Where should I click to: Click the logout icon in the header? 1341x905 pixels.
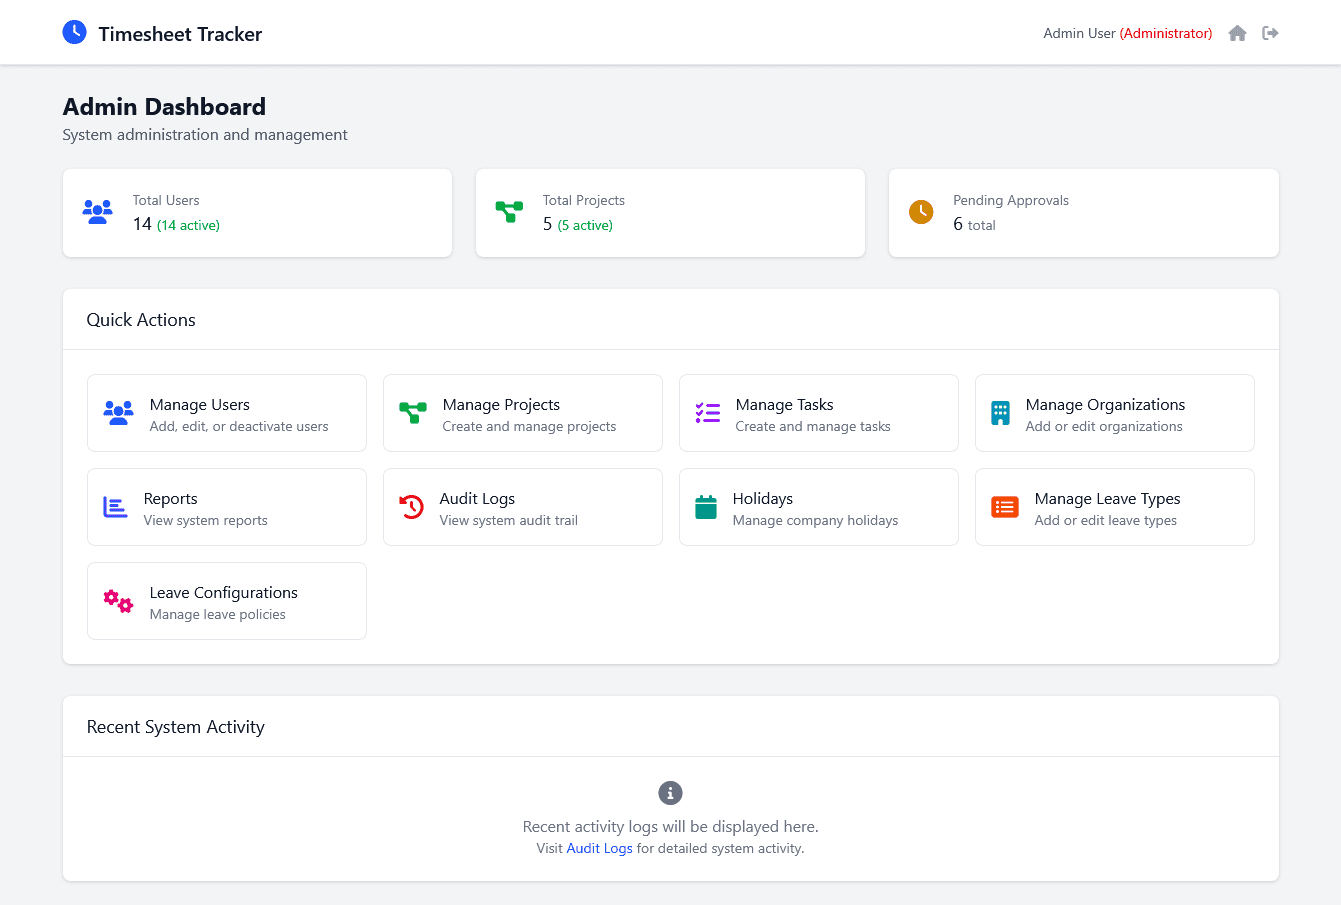pyautogui.click(x=1270, y=32)
